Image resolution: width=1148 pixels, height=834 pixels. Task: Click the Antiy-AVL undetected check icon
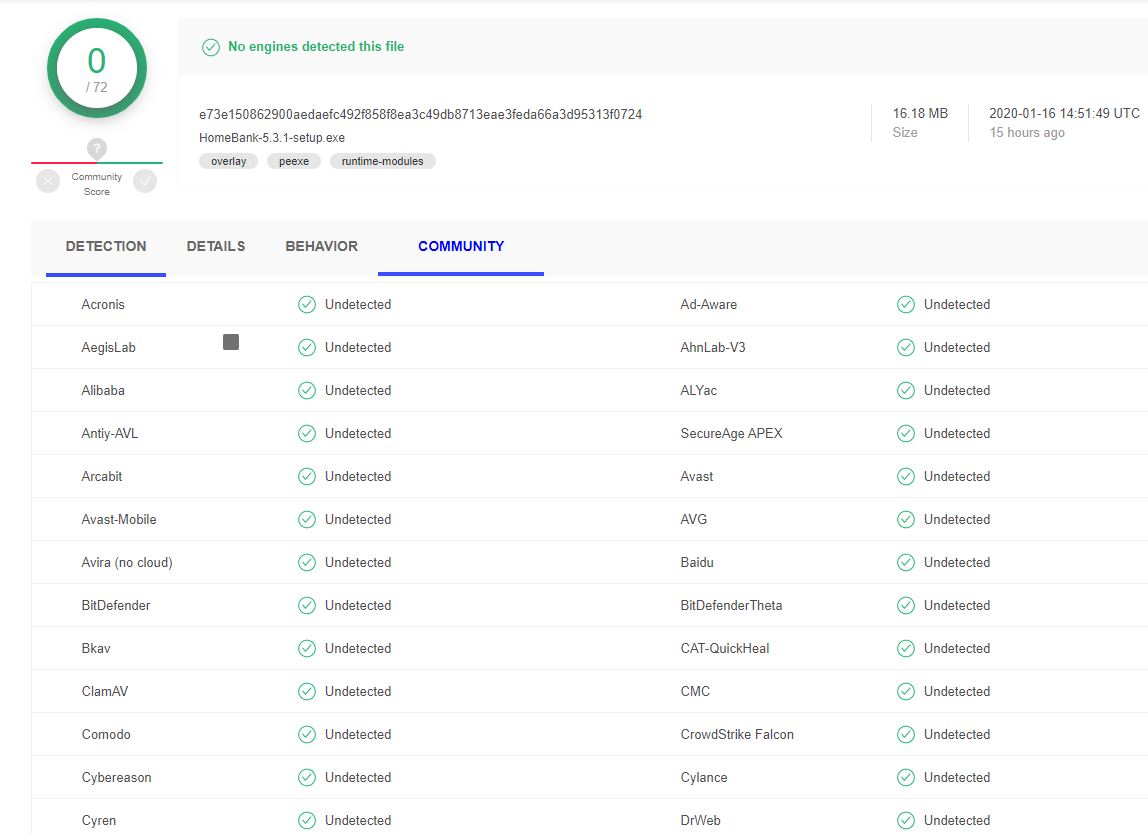(307, 433)
